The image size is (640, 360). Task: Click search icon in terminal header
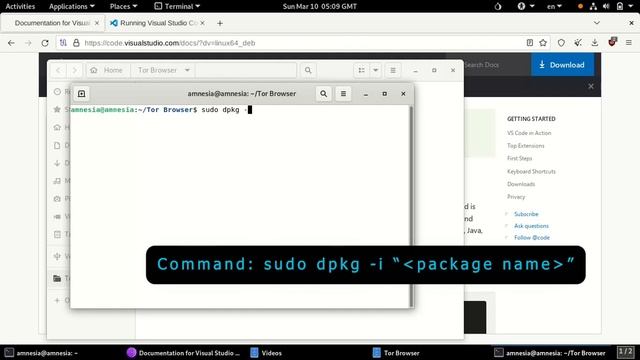coord(324,93)
